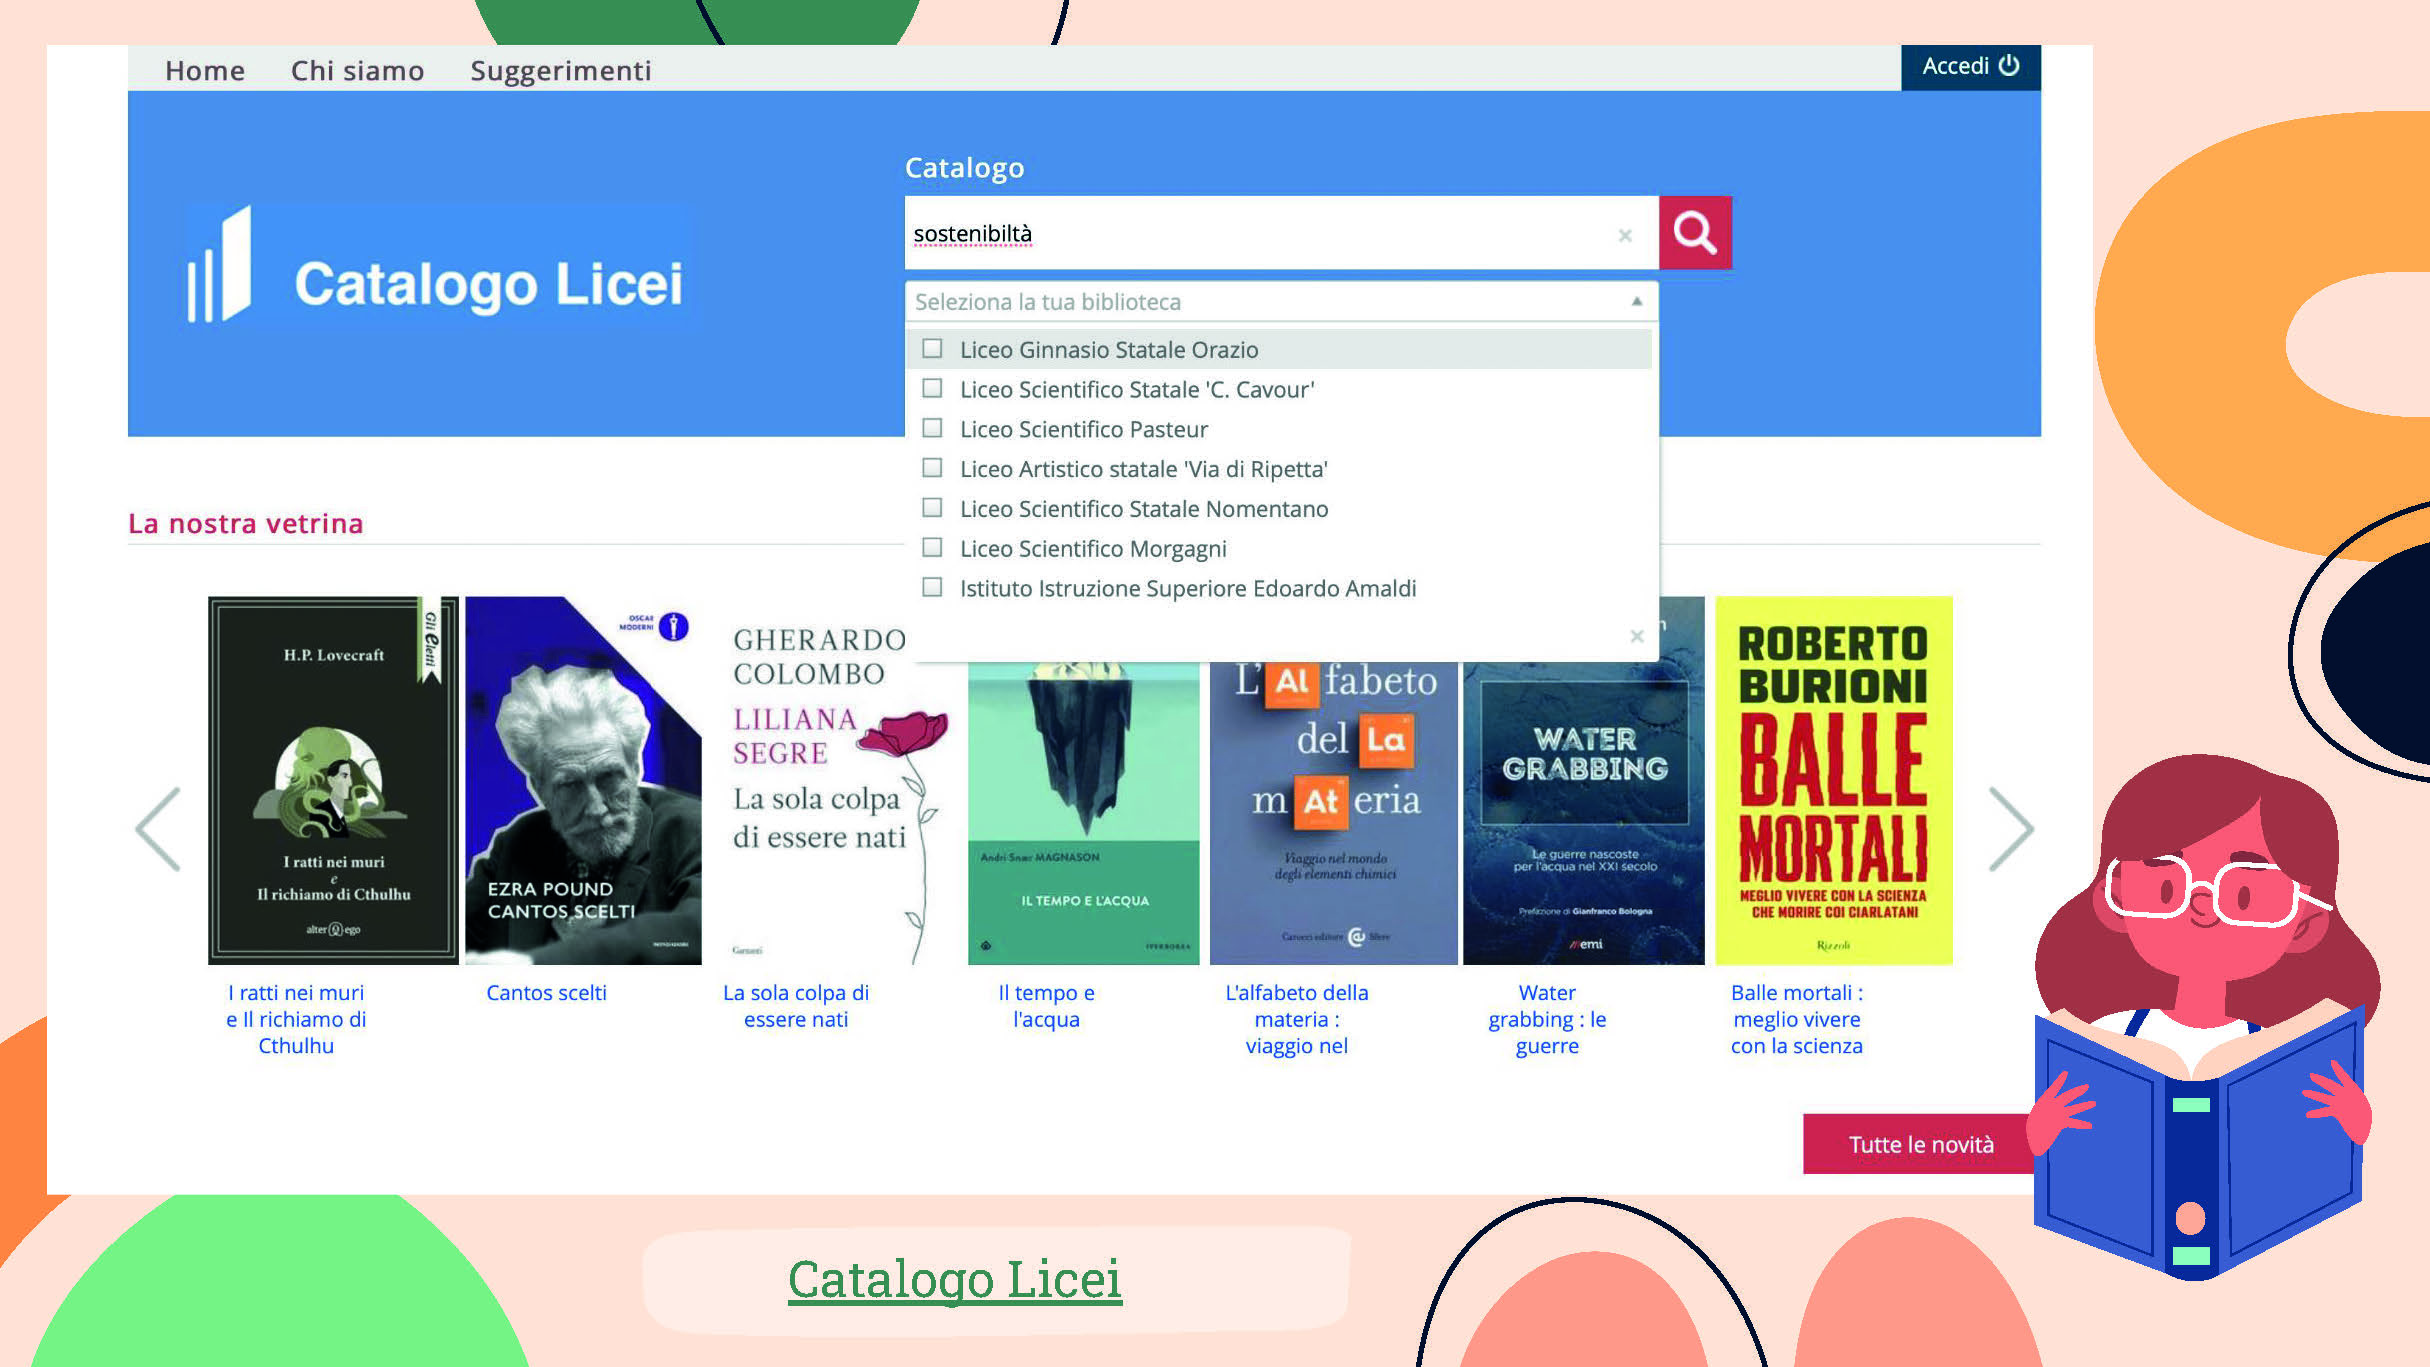
Task: Open 'La sola colpa di essere nati' link
Action: click(796, 1006)
